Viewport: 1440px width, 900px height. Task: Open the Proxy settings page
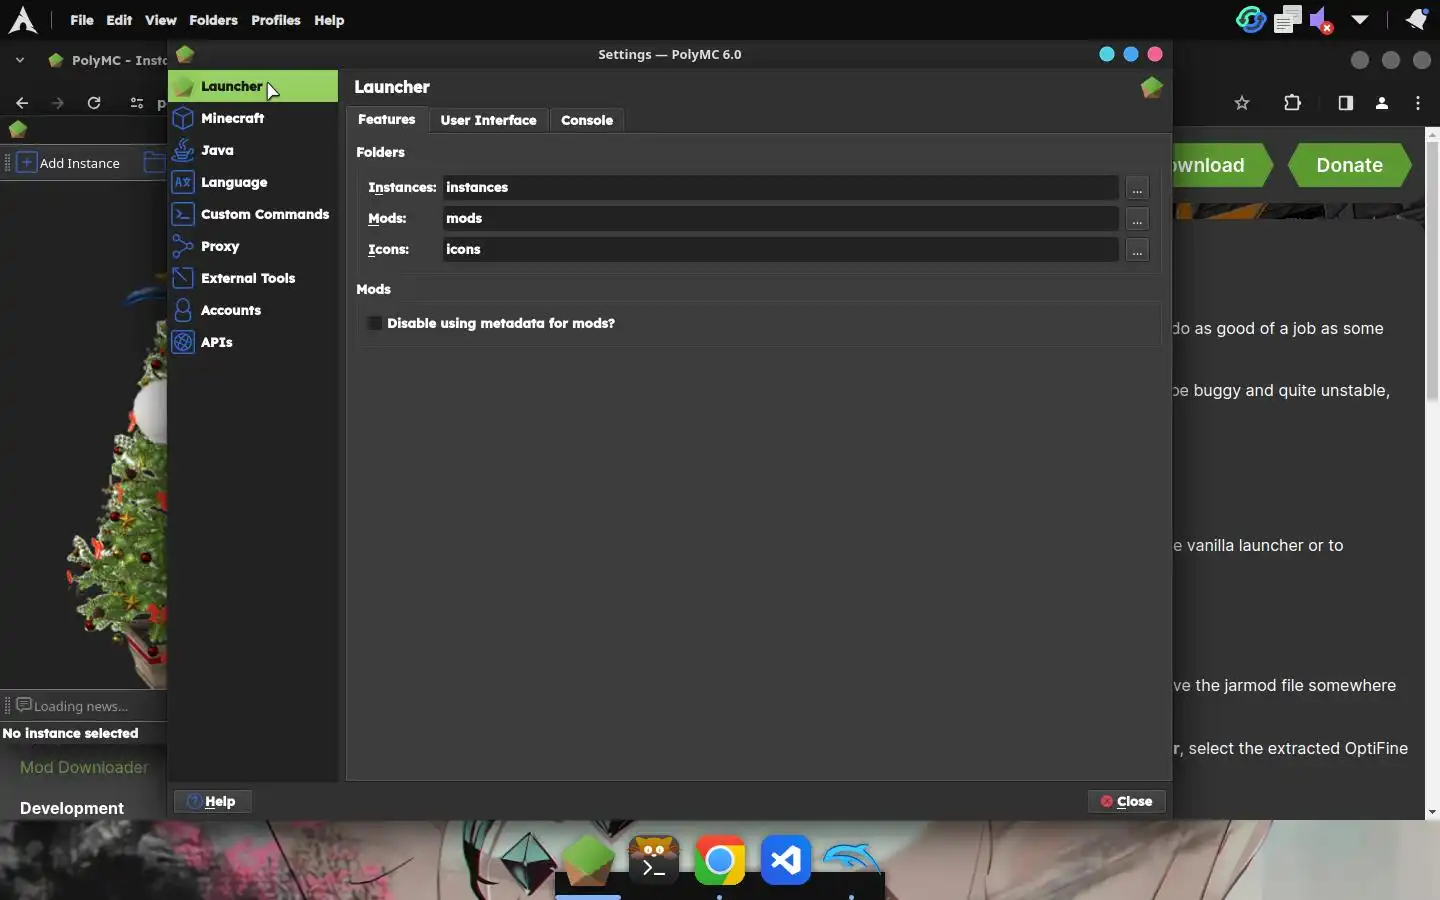click(252, 246)
